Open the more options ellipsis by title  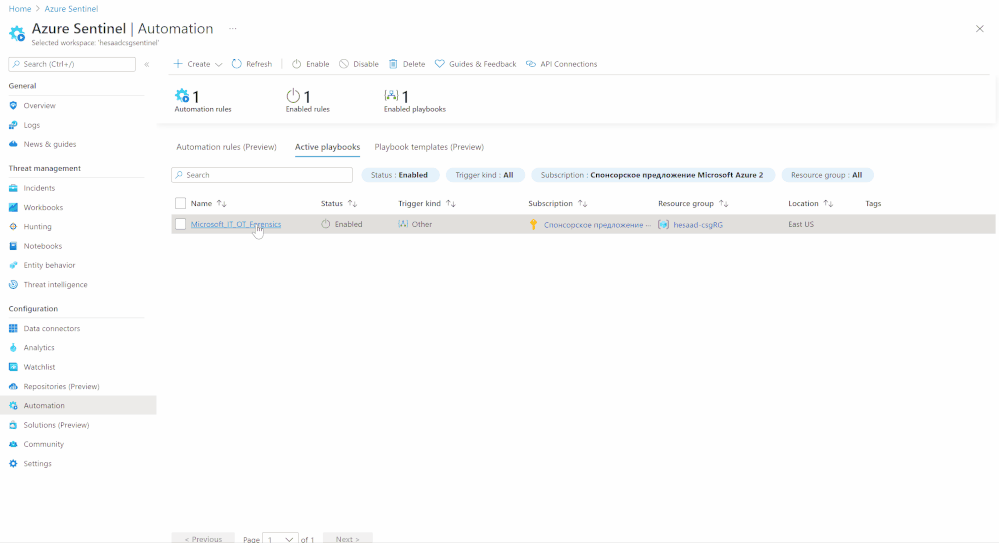point(233,29)
